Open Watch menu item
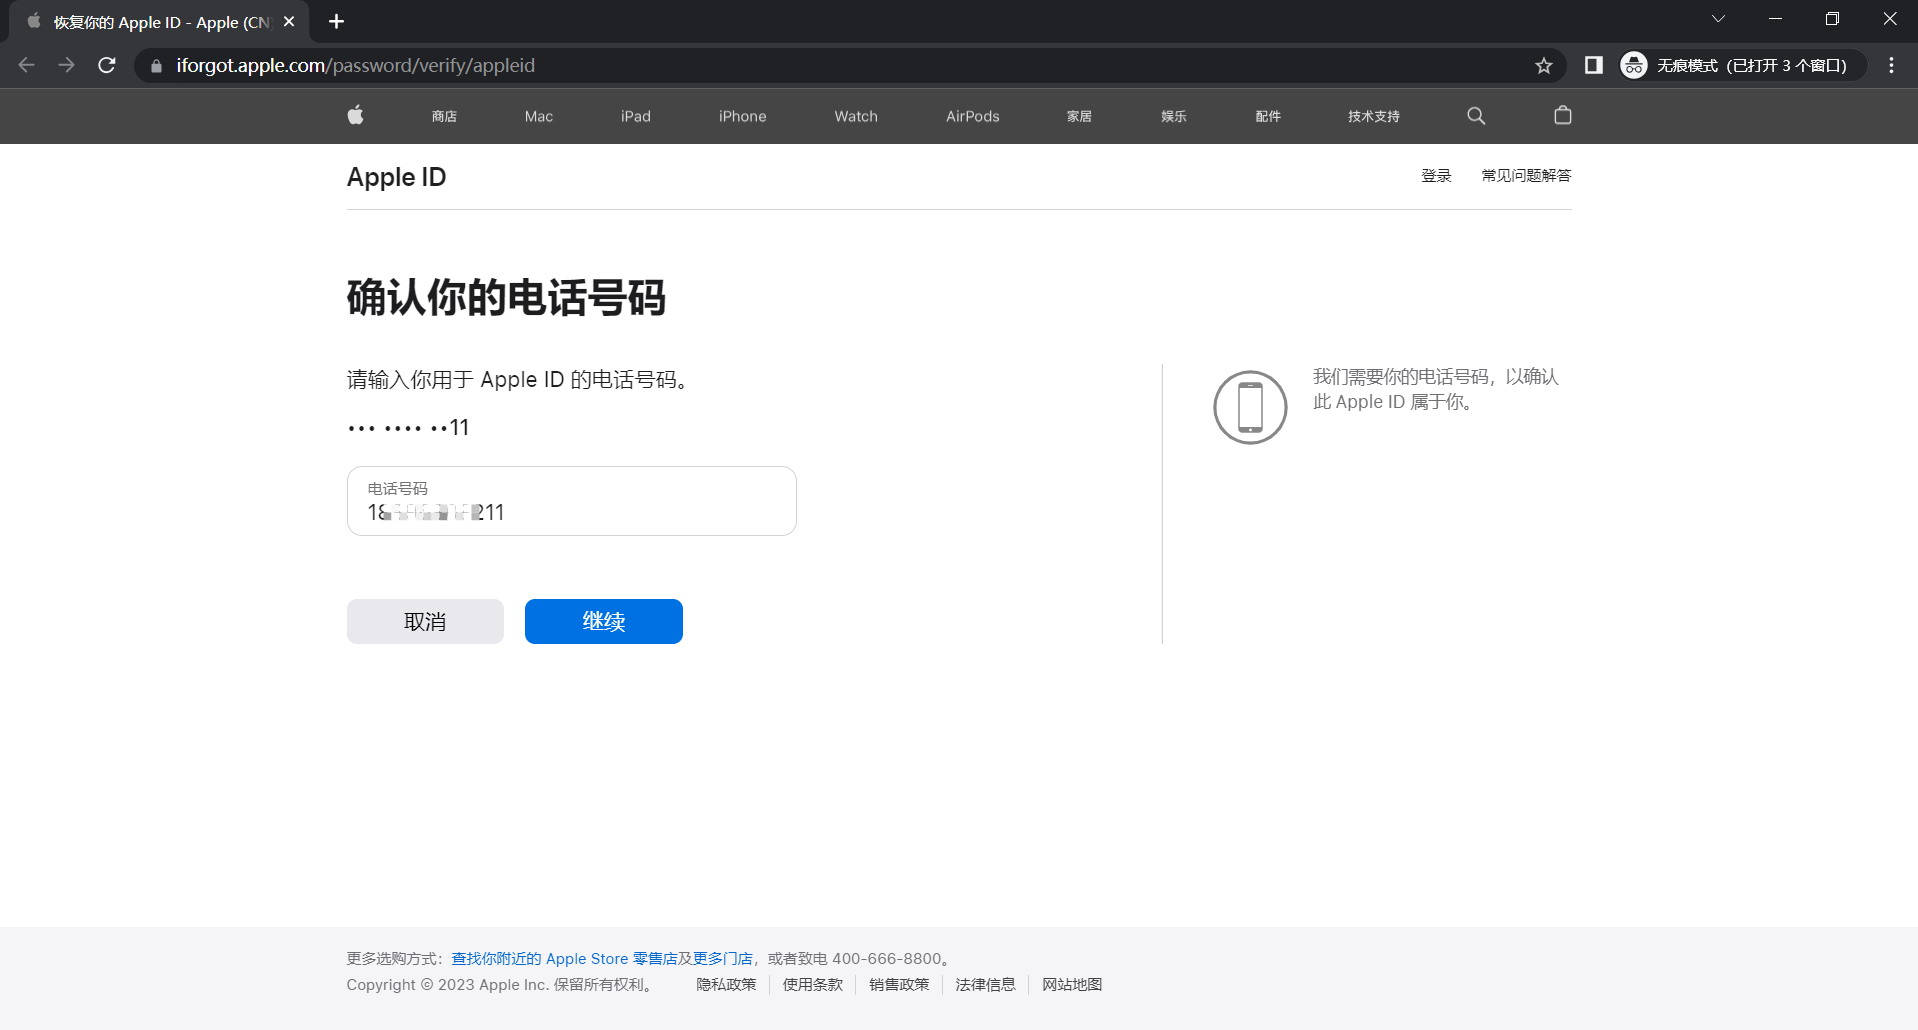This screenshot has height=1030, width=1918. pyautogui.click(x=856, y=116)
